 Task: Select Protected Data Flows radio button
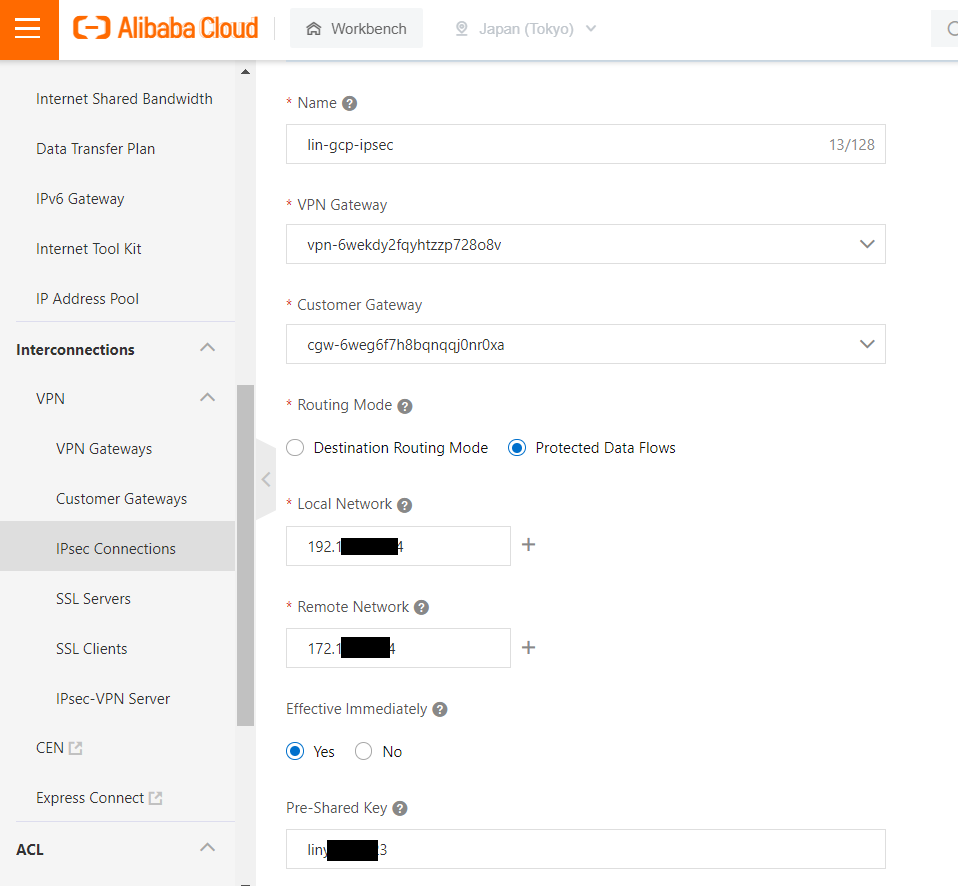pos(517,448)
